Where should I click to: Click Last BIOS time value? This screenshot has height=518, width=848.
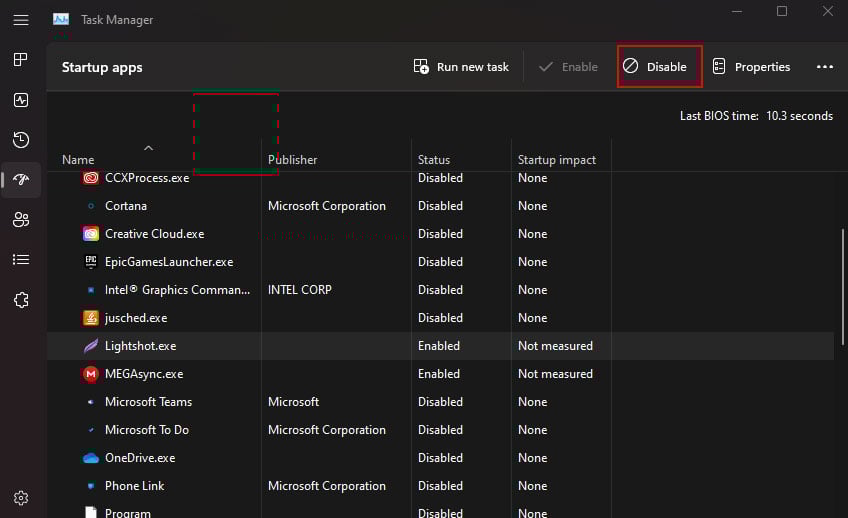click(799, 116)
